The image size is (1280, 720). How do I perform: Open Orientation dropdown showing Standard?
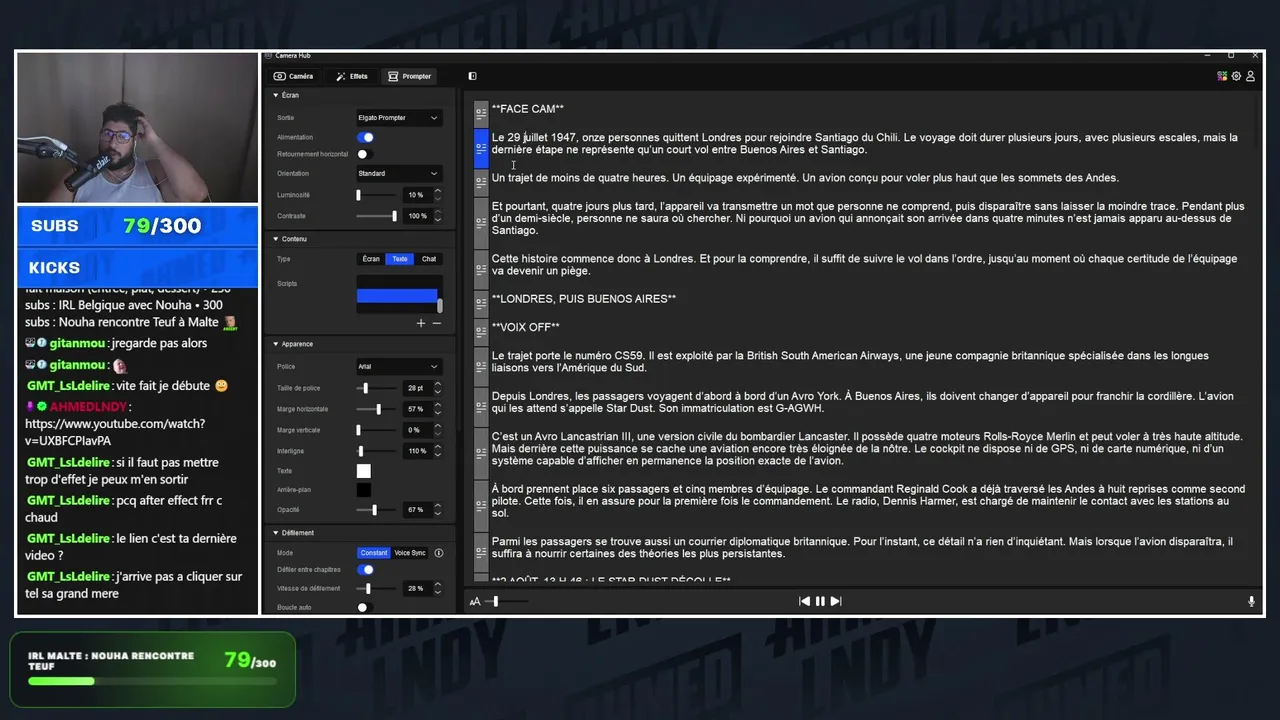(x=399, y=173)
